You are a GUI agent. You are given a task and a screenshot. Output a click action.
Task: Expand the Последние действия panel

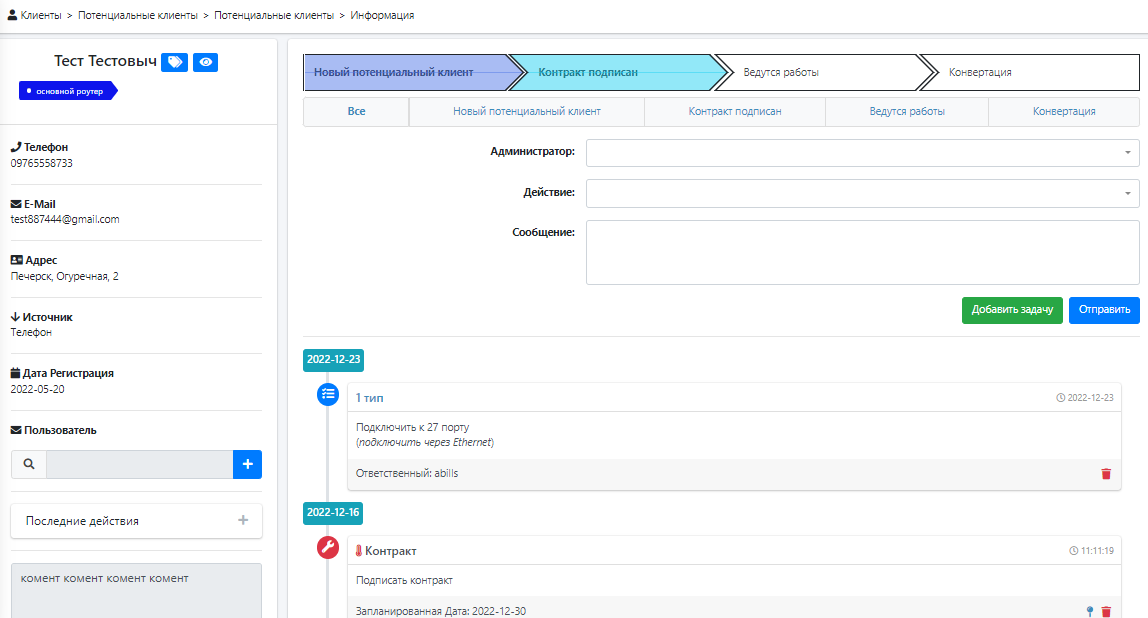242,521
